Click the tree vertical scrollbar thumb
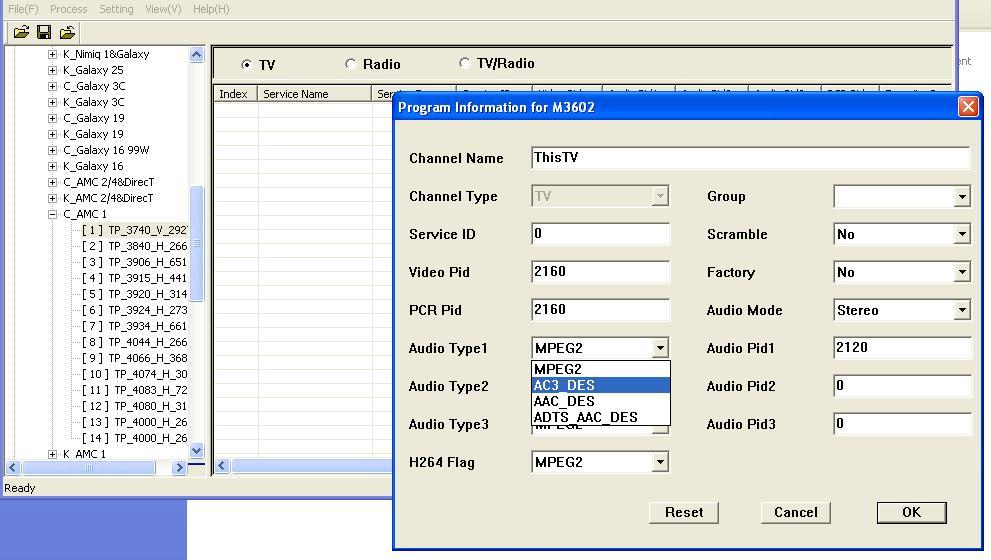The image size is (991, 560). 197,243
